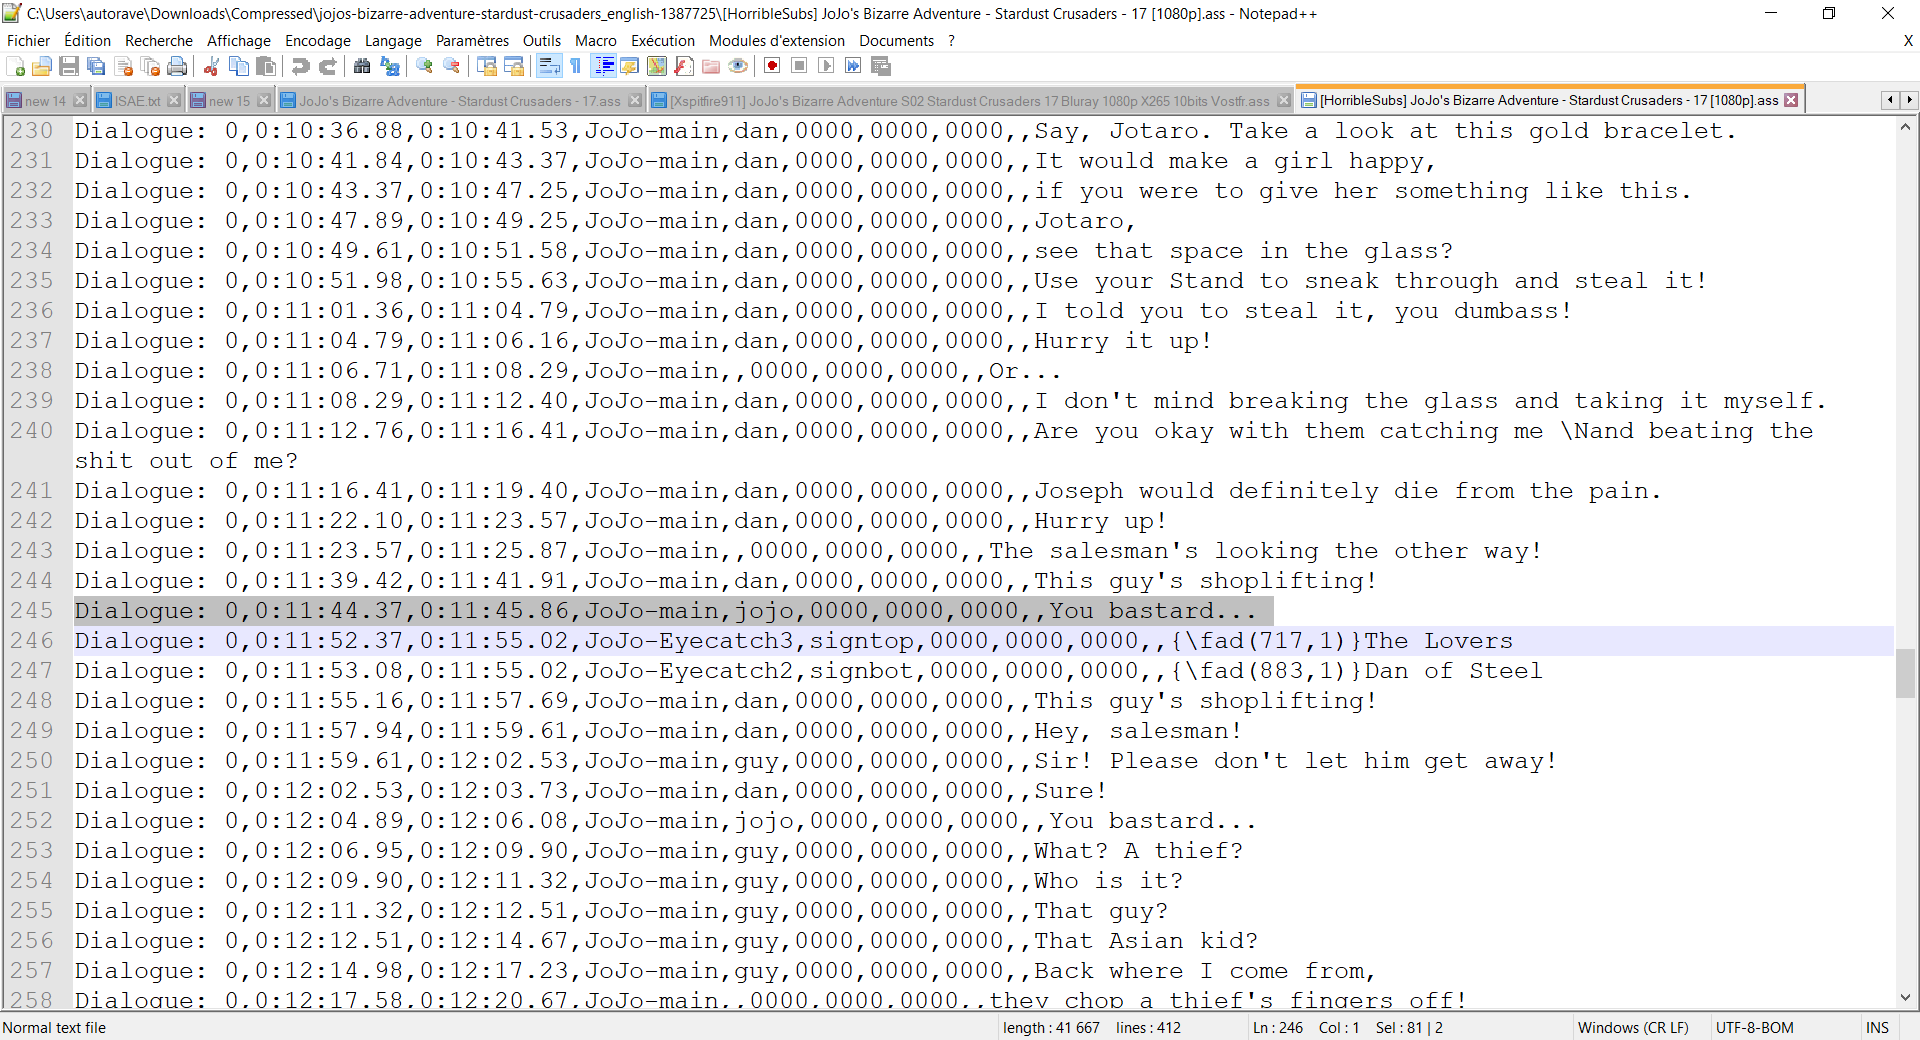
Task: Open the Paramètres menu
Action: coord(472,41)
